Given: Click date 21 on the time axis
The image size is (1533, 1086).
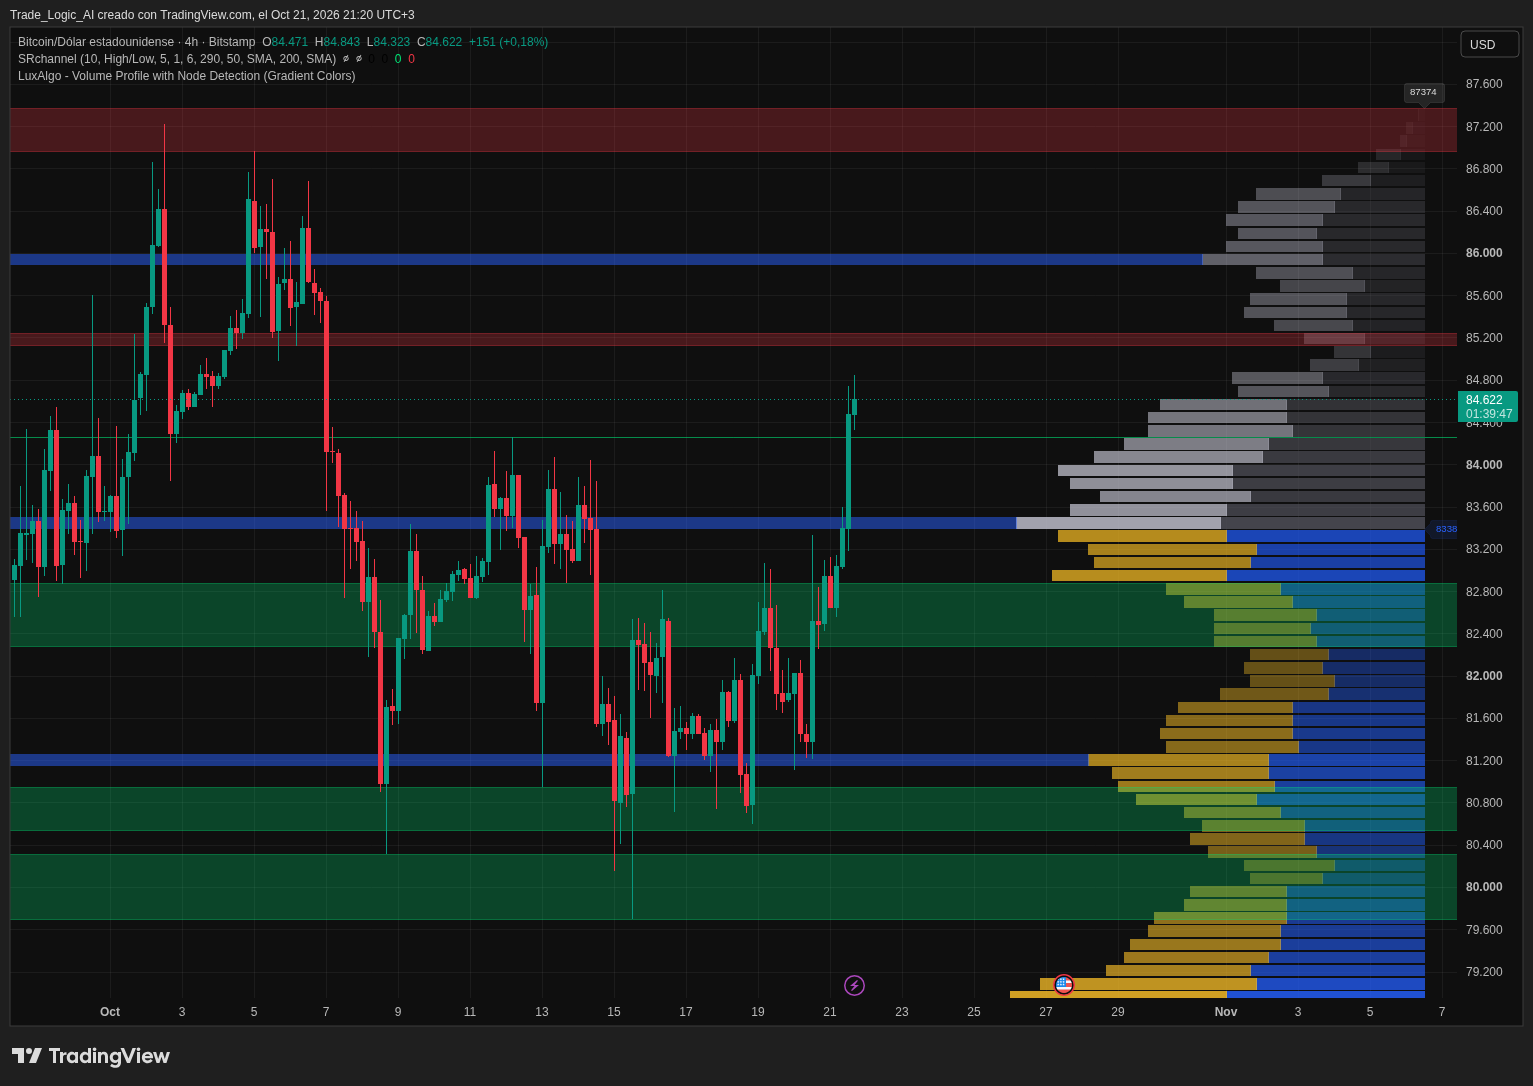Looking at the screenshot, I should tap(830, 1012).
